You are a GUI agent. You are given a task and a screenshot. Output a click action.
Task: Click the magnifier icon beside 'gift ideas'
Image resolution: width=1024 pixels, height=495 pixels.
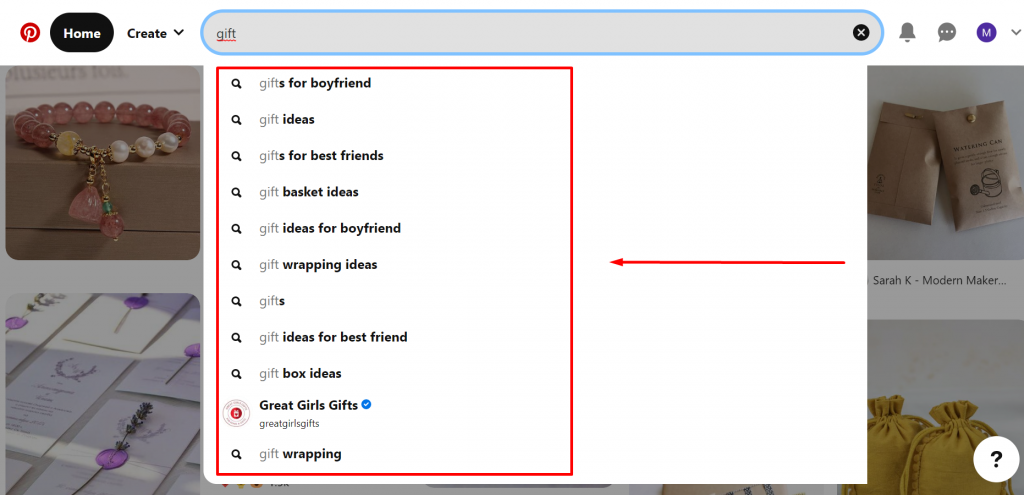237,120
